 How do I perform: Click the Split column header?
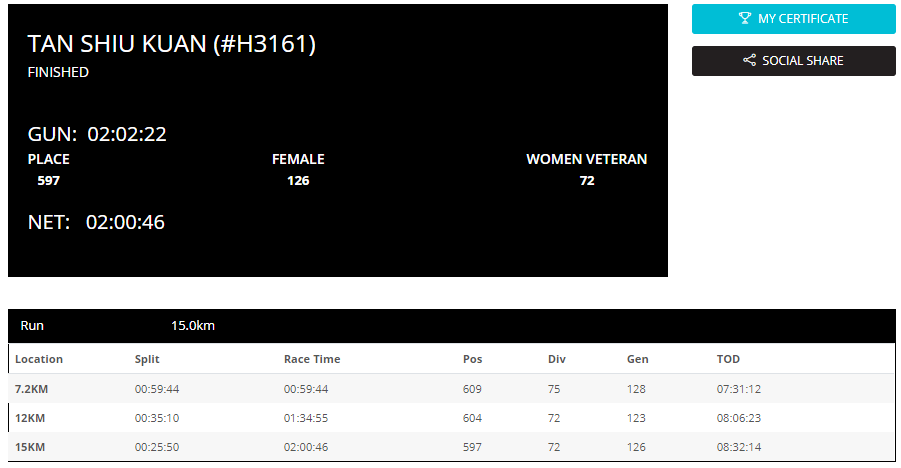coord(147,359)
